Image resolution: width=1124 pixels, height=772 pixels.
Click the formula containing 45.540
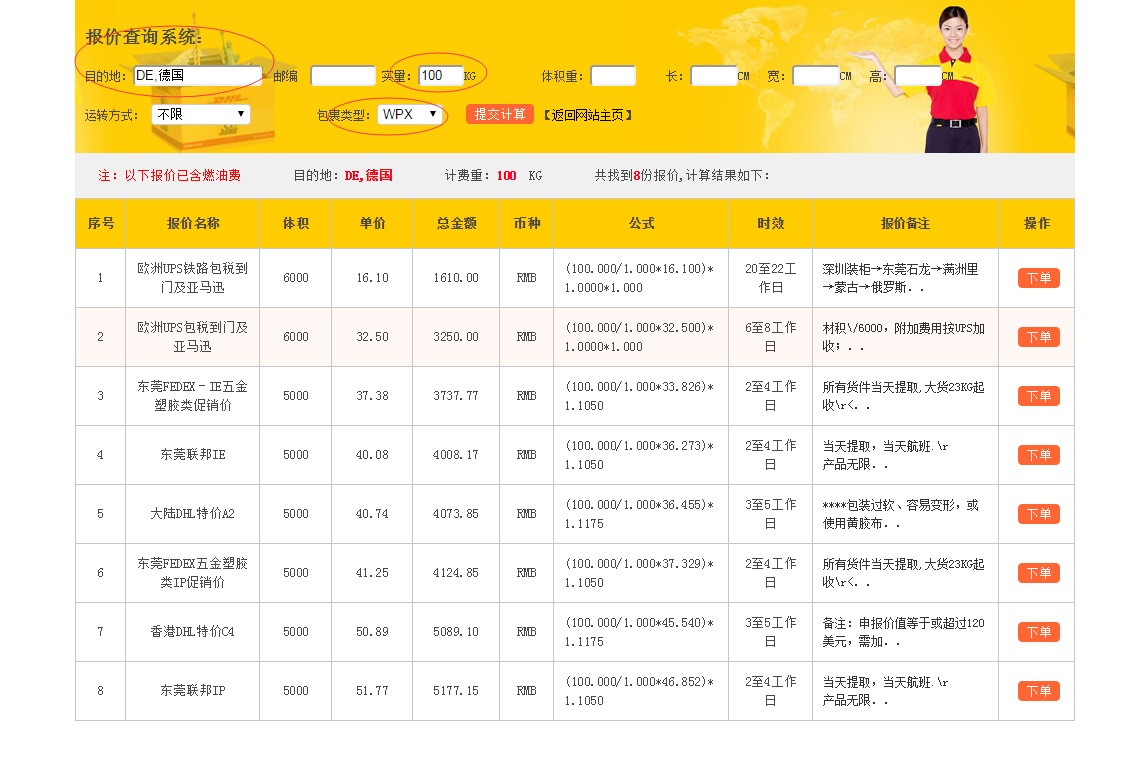tap(639, 632)
